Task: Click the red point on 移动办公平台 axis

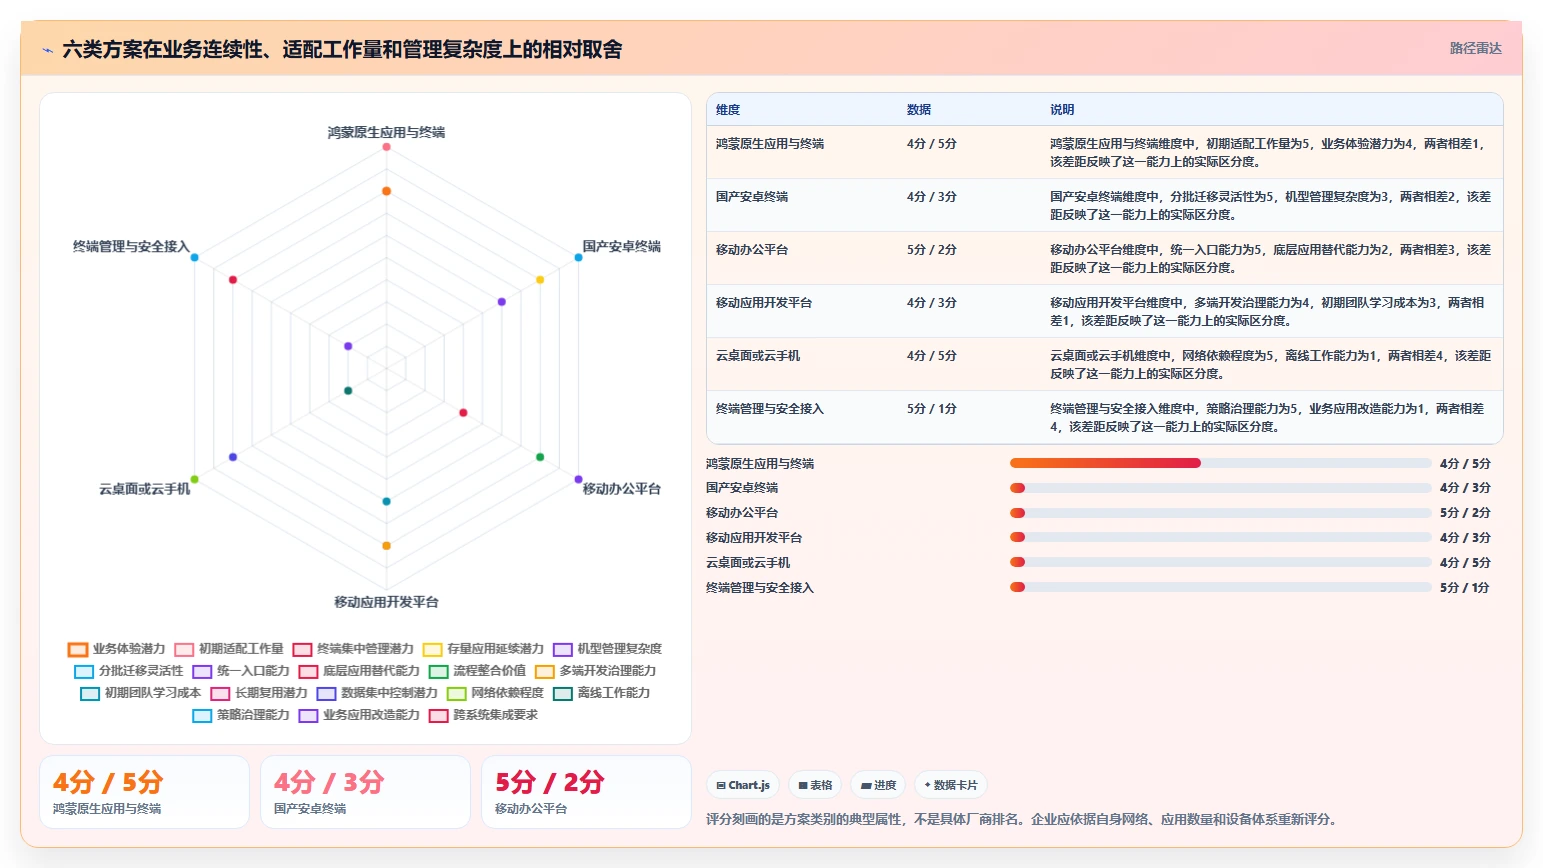Action: tap(463, 413)
